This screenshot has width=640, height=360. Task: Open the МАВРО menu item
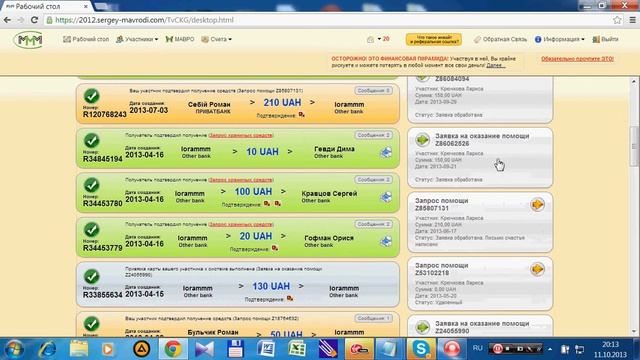(x=180, y=39)
